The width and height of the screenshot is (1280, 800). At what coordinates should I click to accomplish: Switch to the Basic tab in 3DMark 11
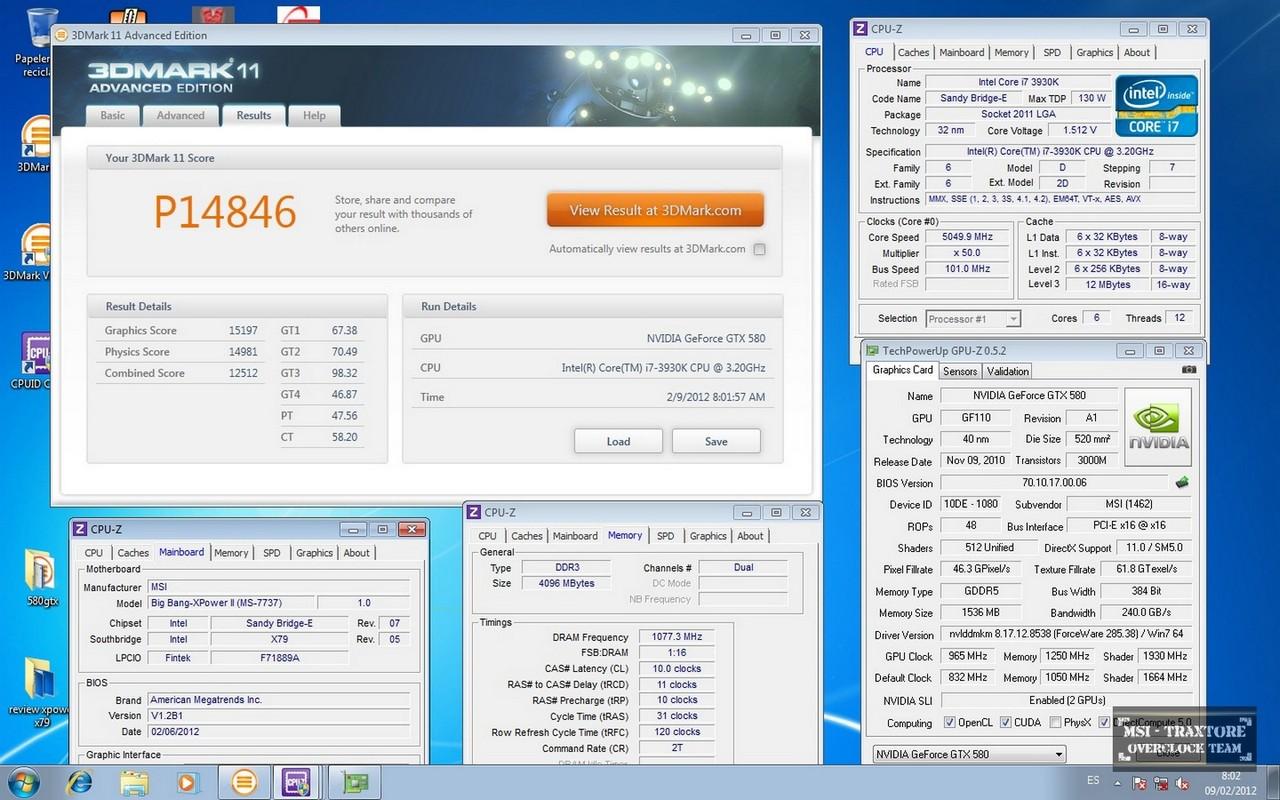[113, 116]
